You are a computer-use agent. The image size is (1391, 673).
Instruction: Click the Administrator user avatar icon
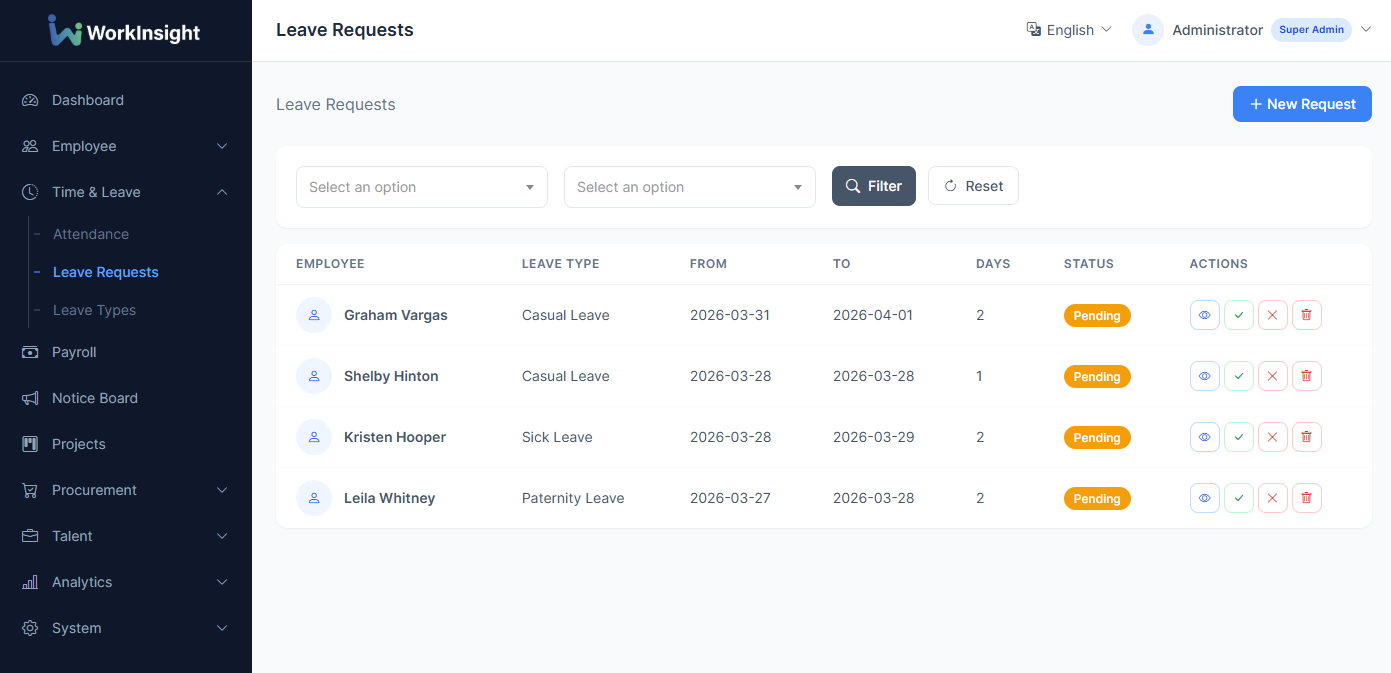point(1147,30)
